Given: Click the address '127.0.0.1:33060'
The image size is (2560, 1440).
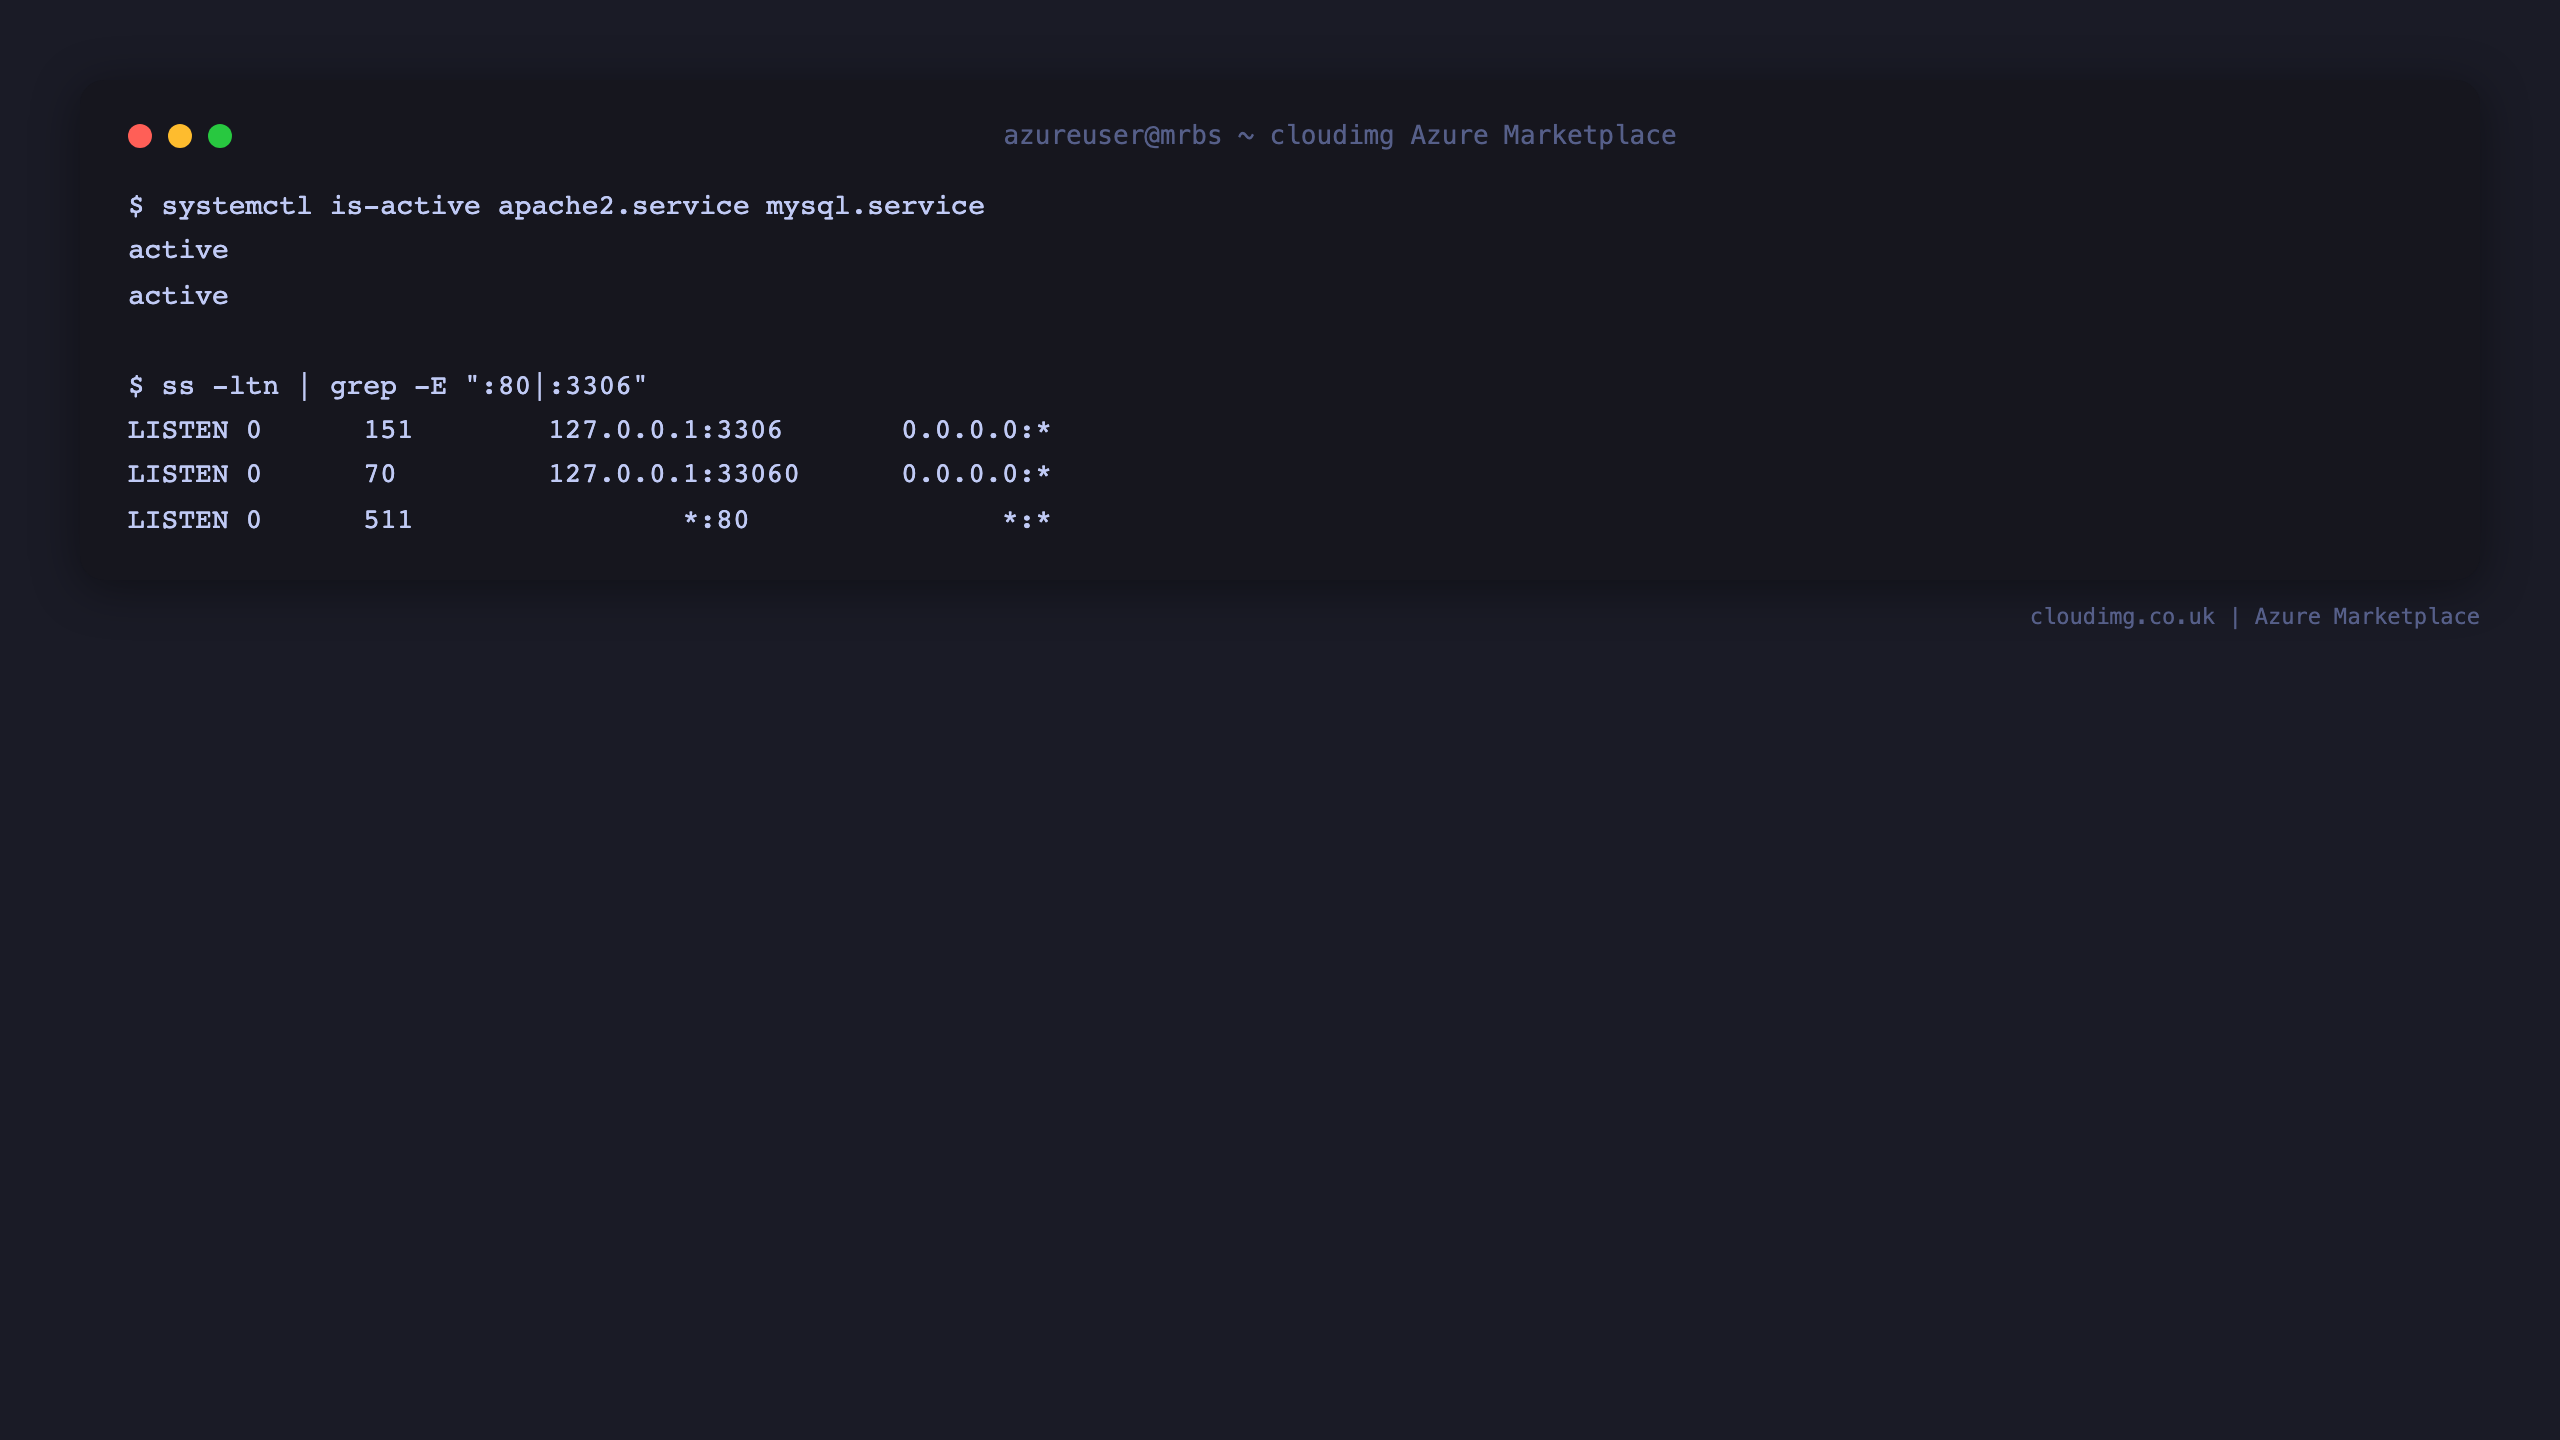Looking at the screenshot, I should (x=674, y=474).
